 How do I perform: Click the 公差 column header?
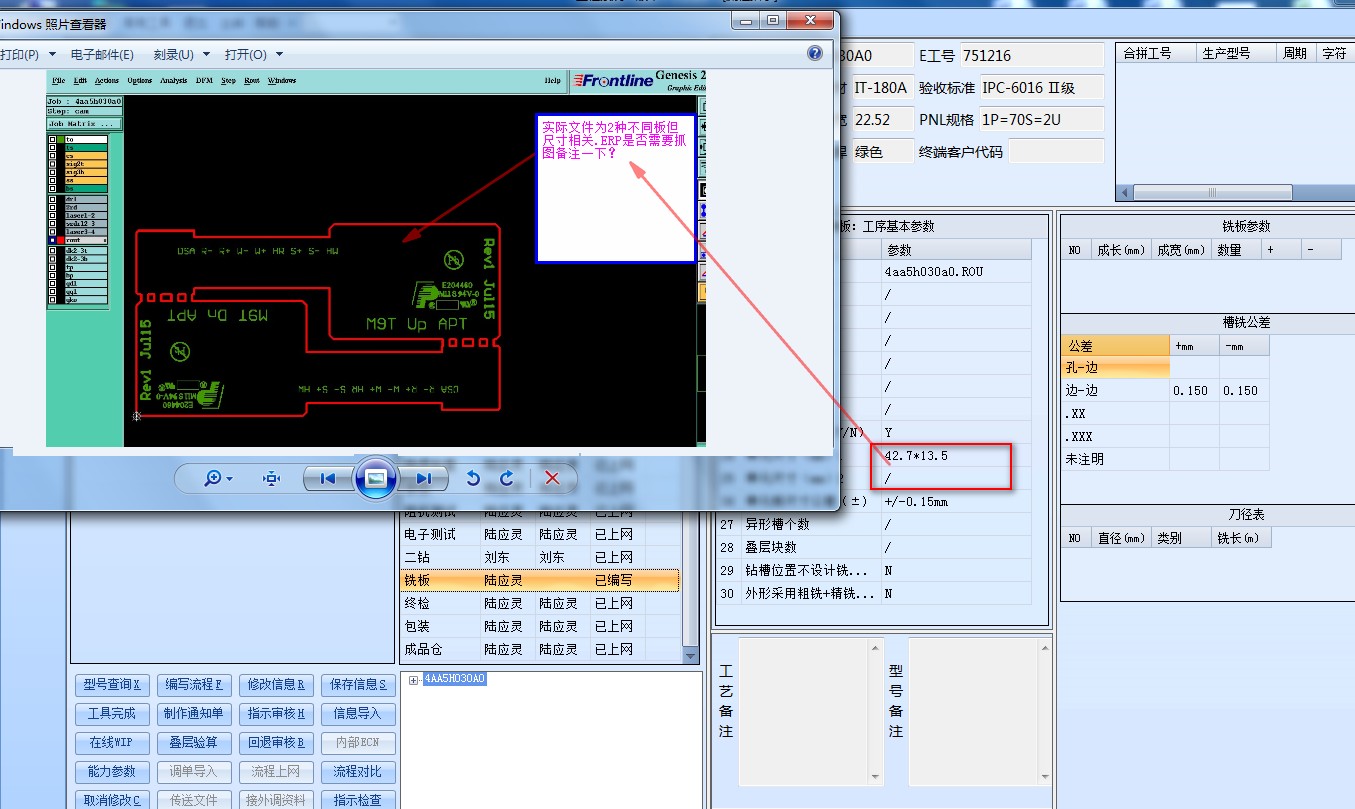[x=1115, y=345]
